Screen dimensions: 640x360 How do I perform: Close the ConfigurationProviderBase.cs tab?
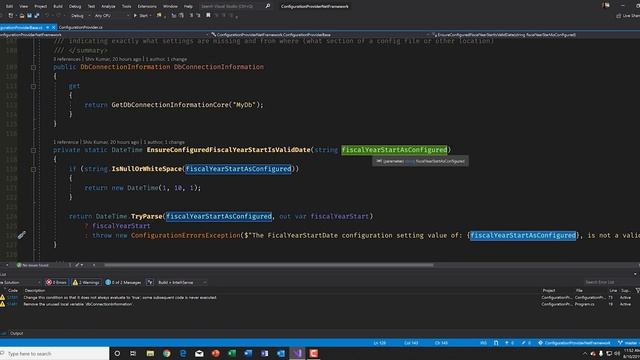click(53, 27)
